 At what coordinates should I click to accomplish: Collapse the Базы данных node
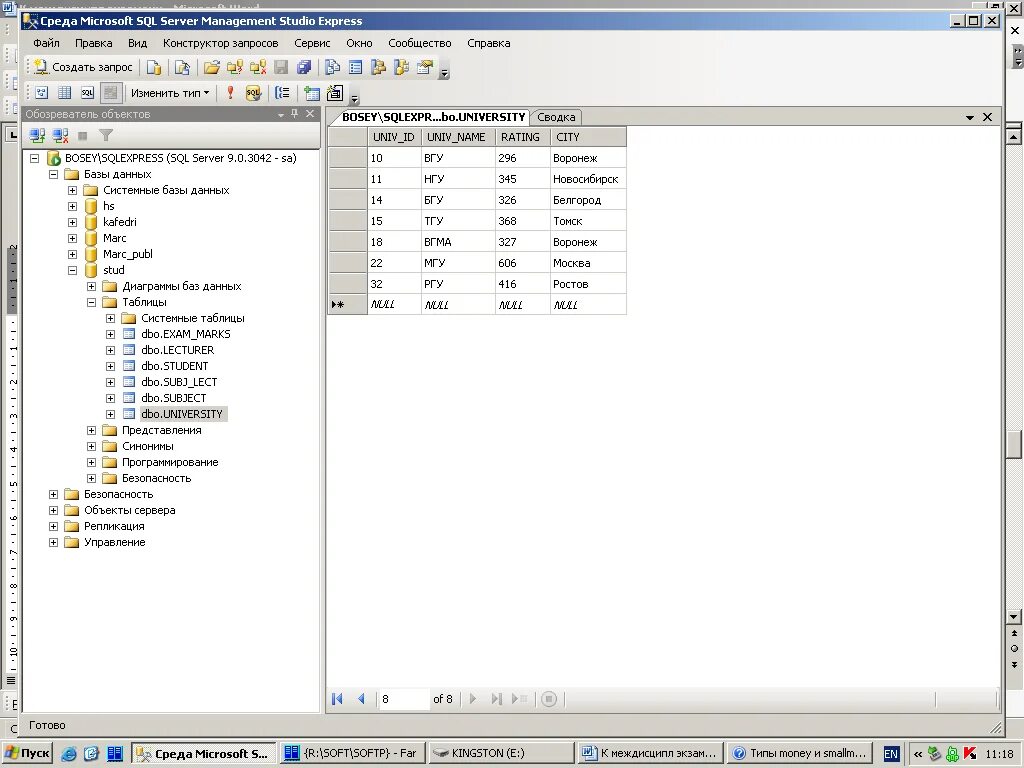point(54,174)
